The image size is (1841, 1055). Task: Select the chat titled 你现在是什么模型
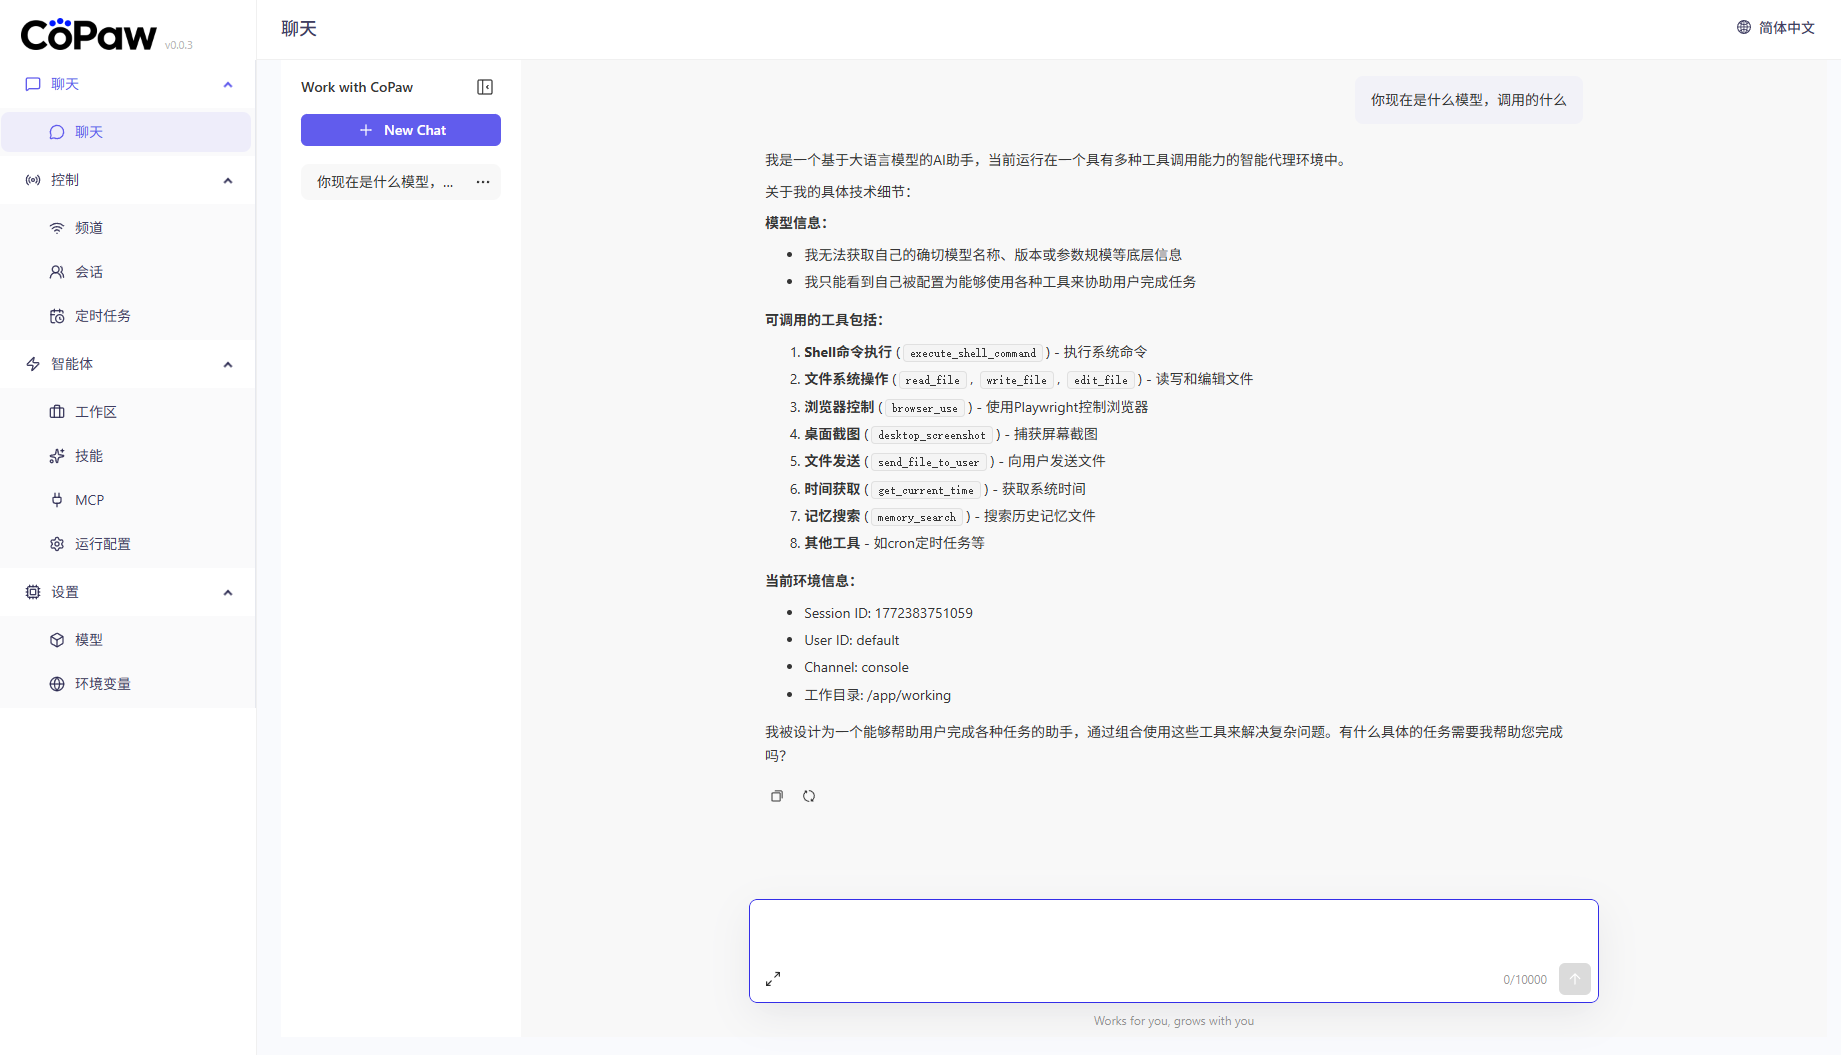(384, 182)
